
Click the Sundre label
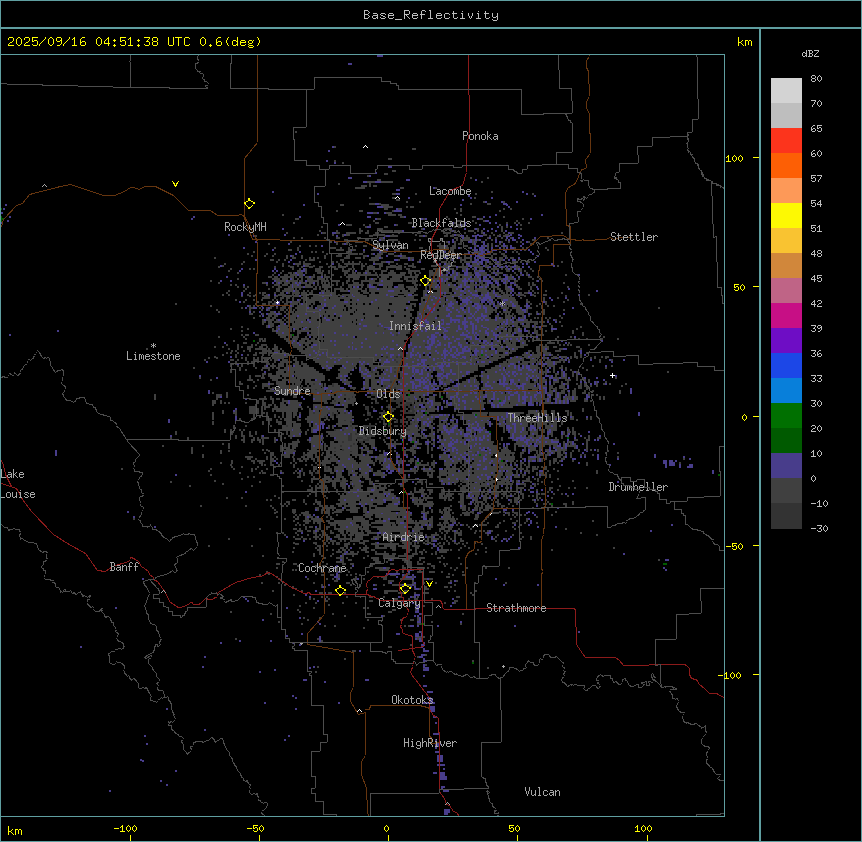coord(292,391)
